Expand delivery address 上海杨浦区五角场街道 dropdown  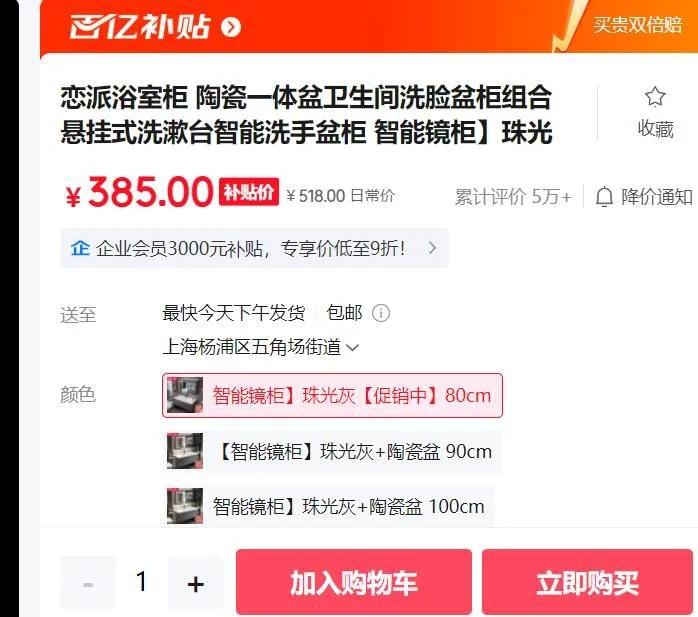260,347
